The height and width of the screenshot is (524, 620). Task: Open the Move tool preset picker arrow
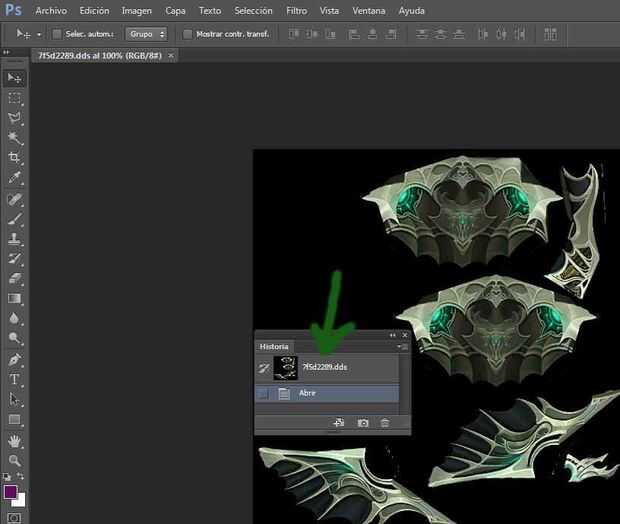[x=38, y=34]
